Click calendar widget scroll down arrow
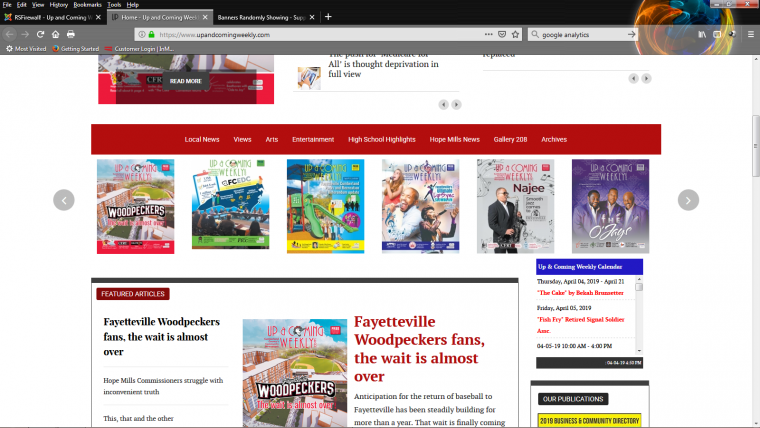The width and height of the screenshot is (760, 428). (639, 351)
